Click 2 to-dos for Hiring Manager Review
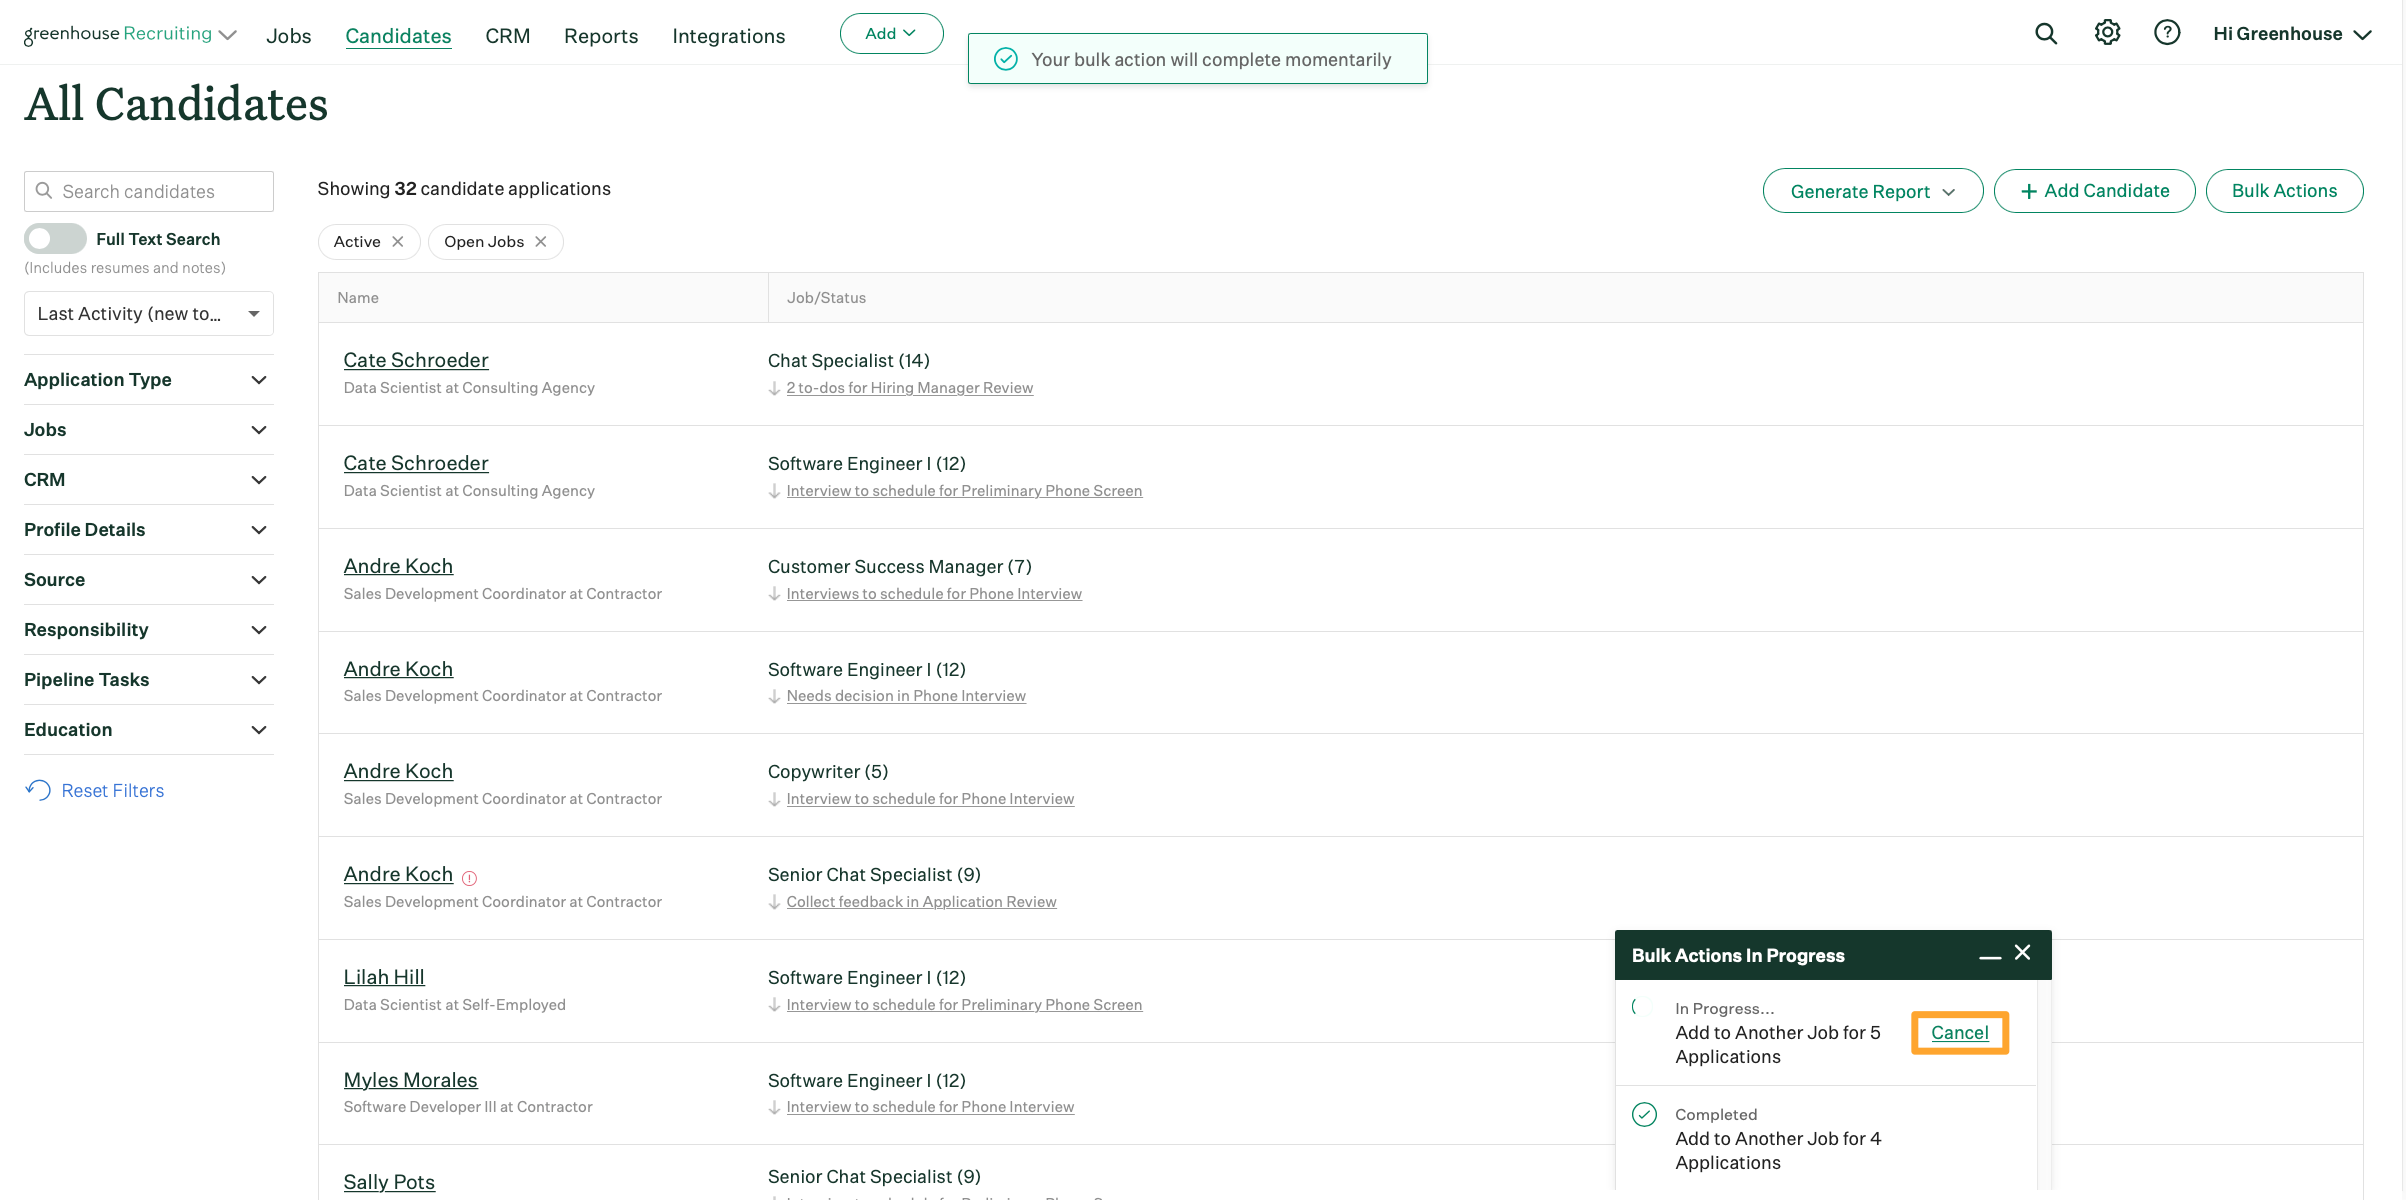2406x1200 pixels. tap(910, 388)
